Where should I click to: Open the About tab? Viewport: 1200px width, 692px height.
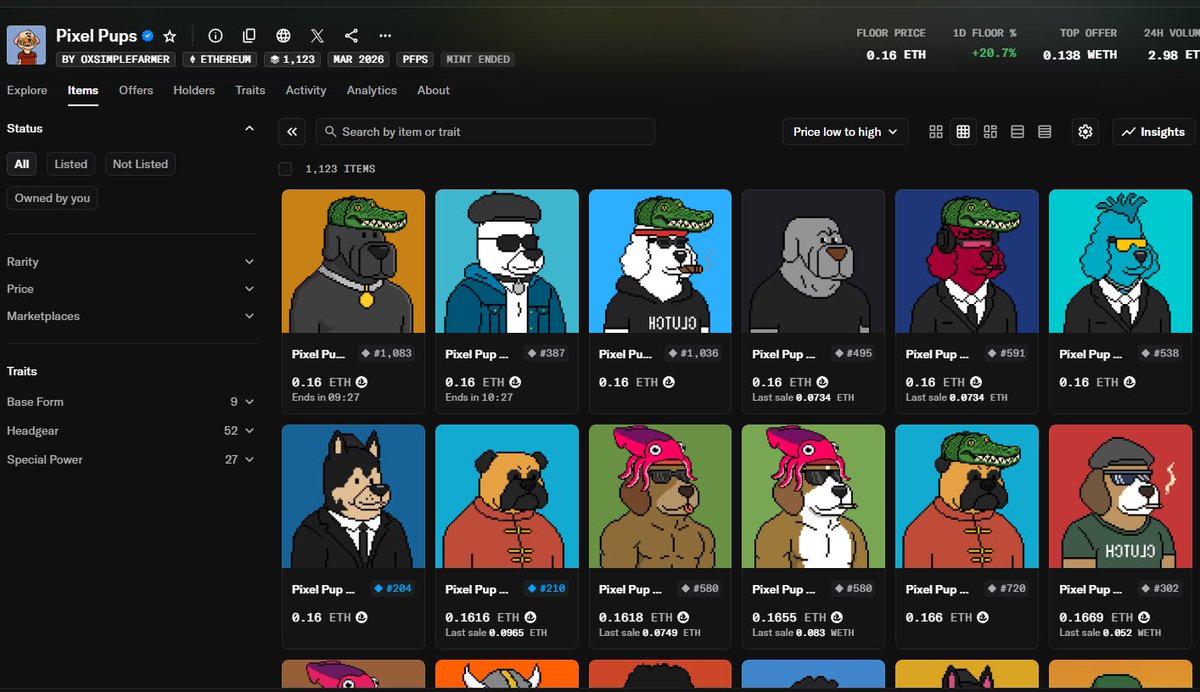tap(433, 90)
